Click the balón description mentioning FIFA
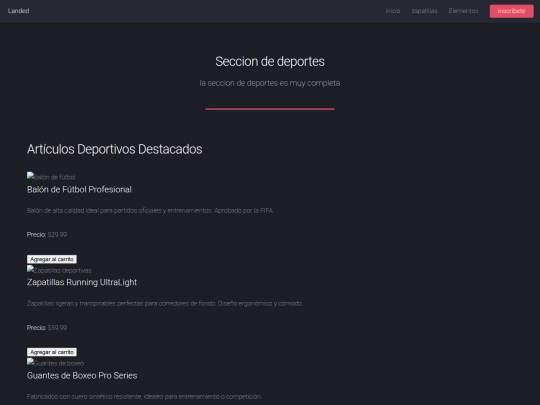The height and width of the screenshot is (405, 540). pos(150,210)
